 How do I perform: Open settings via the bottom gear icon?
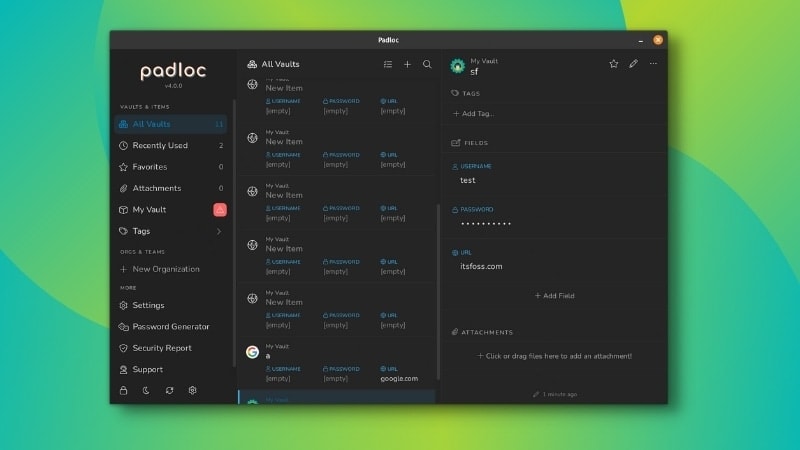pos(193,390)
